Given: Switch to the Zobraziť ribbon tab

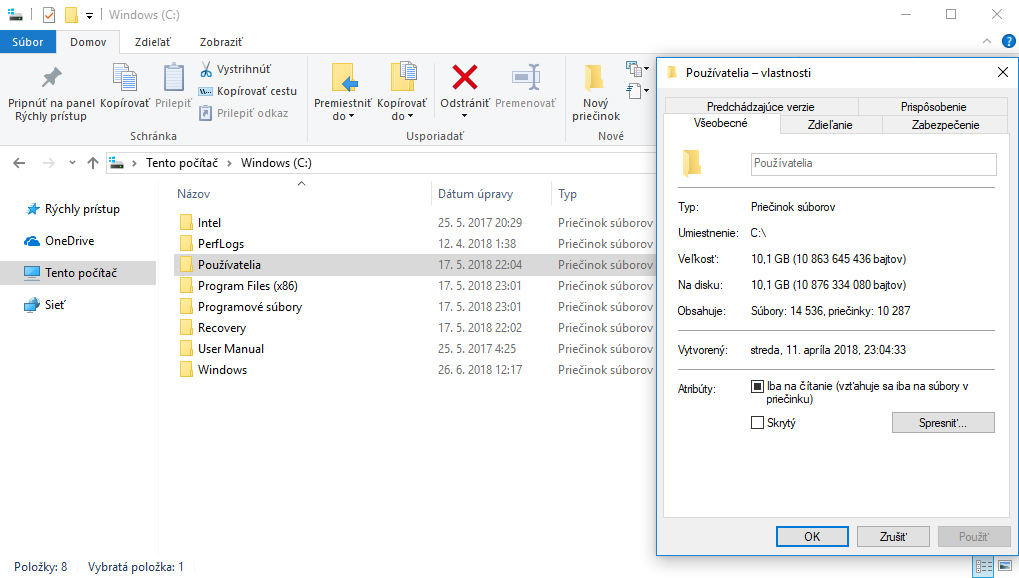Looking at the screenshot, I should (x=221, y=42).
